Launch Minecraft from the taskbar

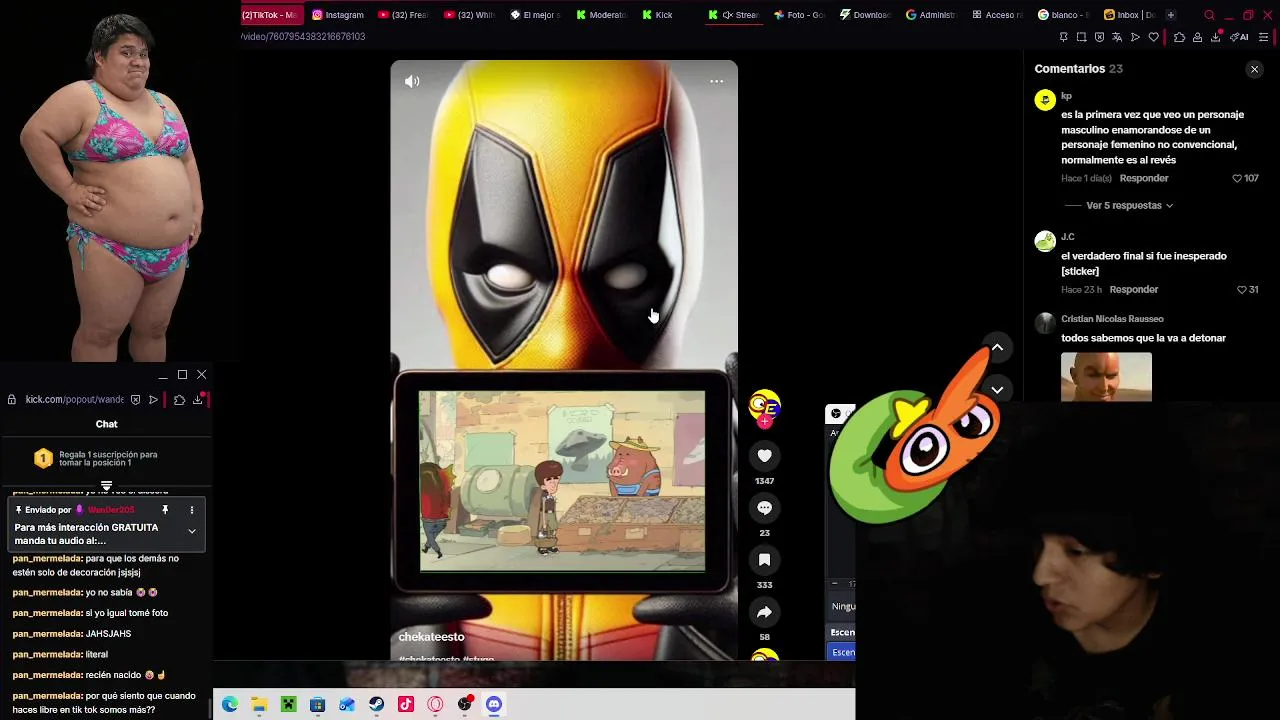[288, 704]
